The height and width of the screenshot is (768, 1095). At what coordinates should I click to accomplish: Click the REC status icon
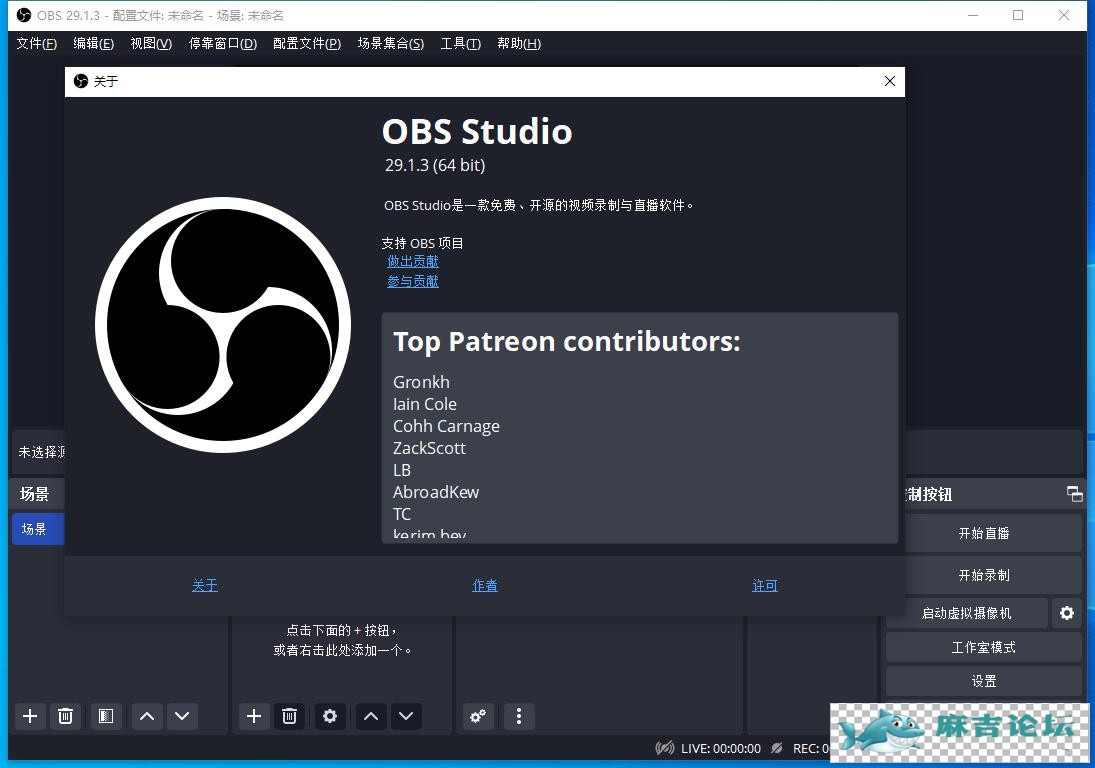pos(777,748)
